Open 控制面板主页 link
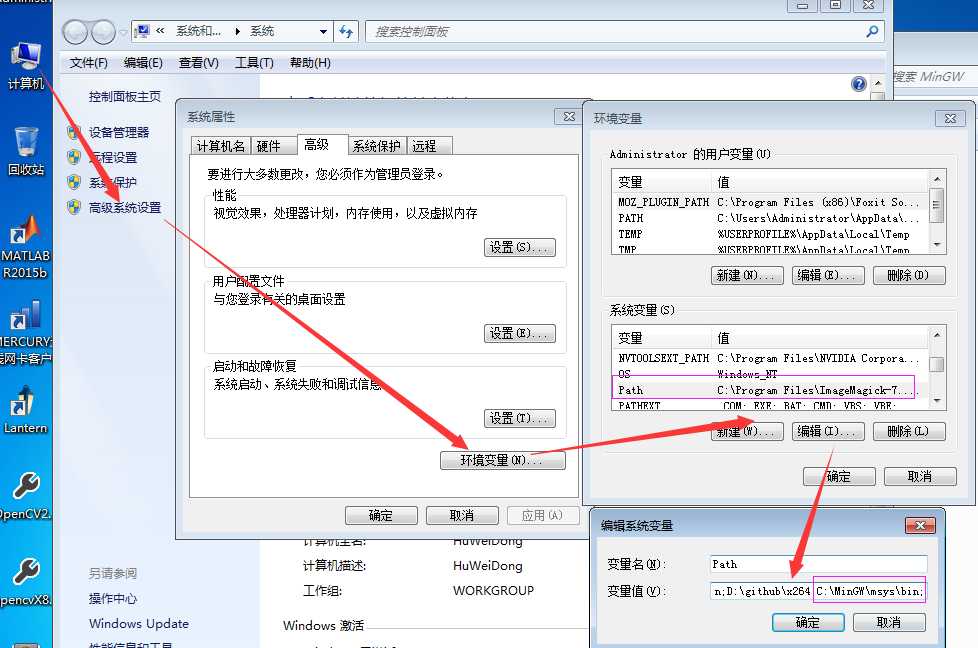Screen dimensions: 978x648 pyautogui.click(x=125, y=96)
